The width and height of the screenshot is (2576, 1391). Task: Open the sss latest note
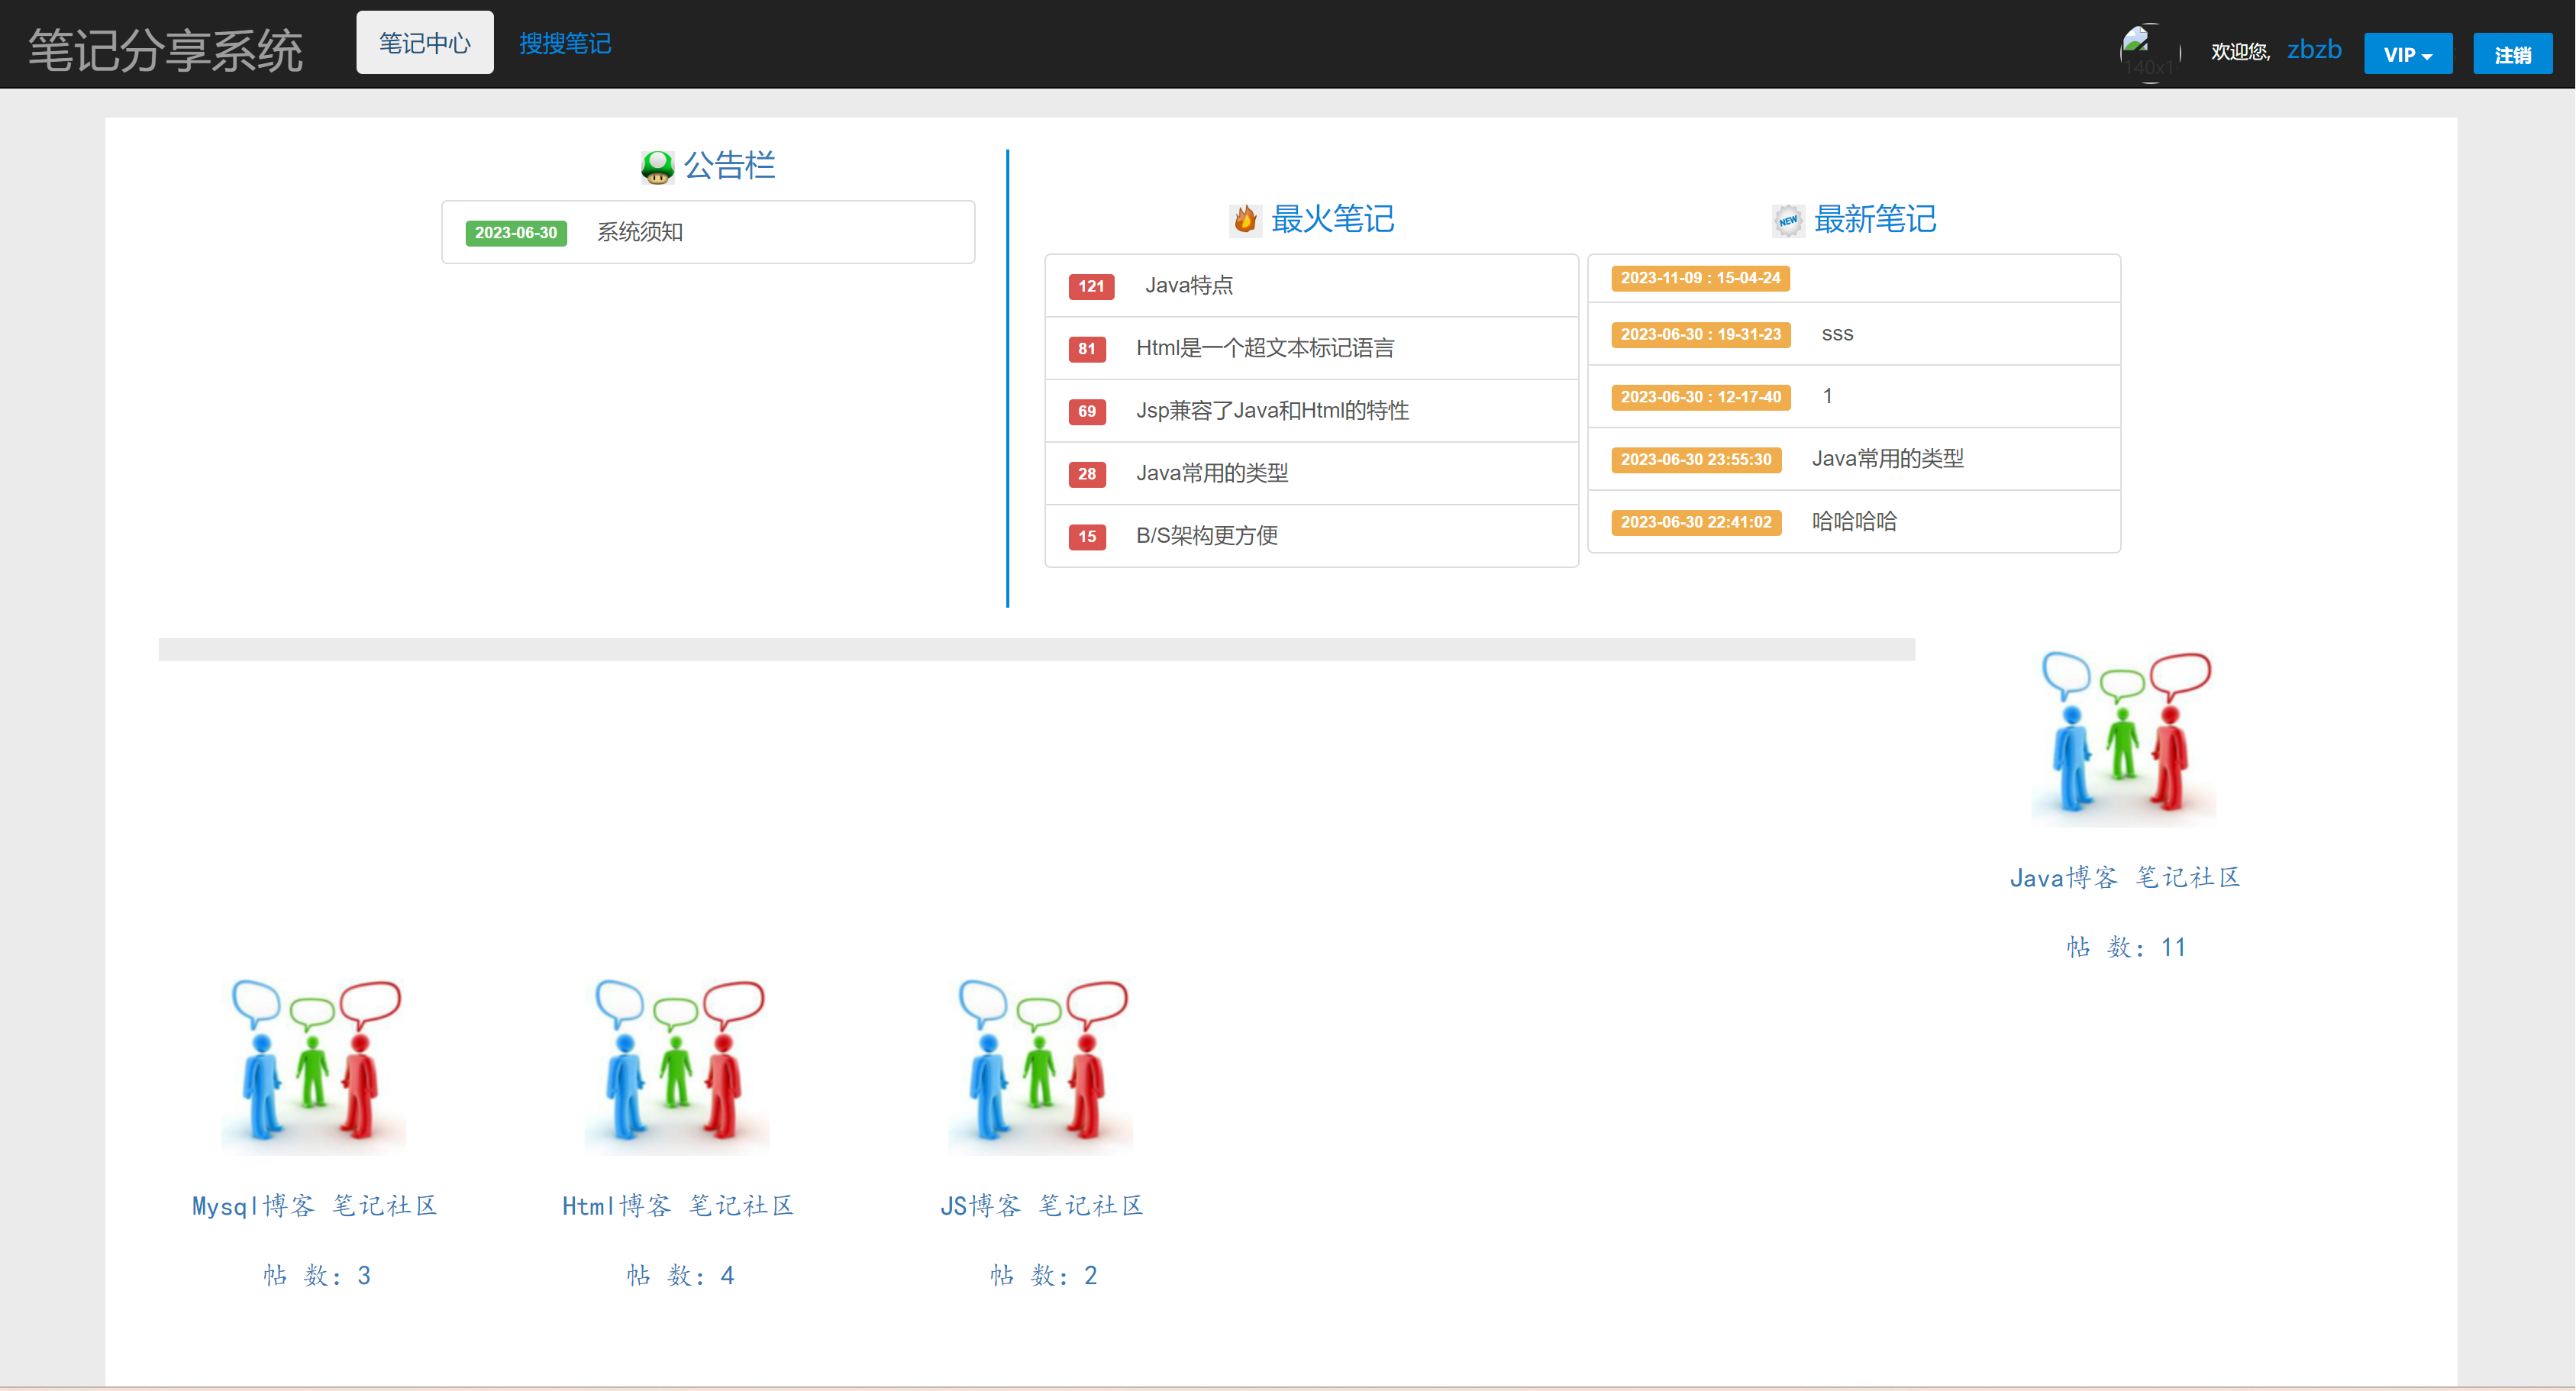click(x=1837, y=334)
